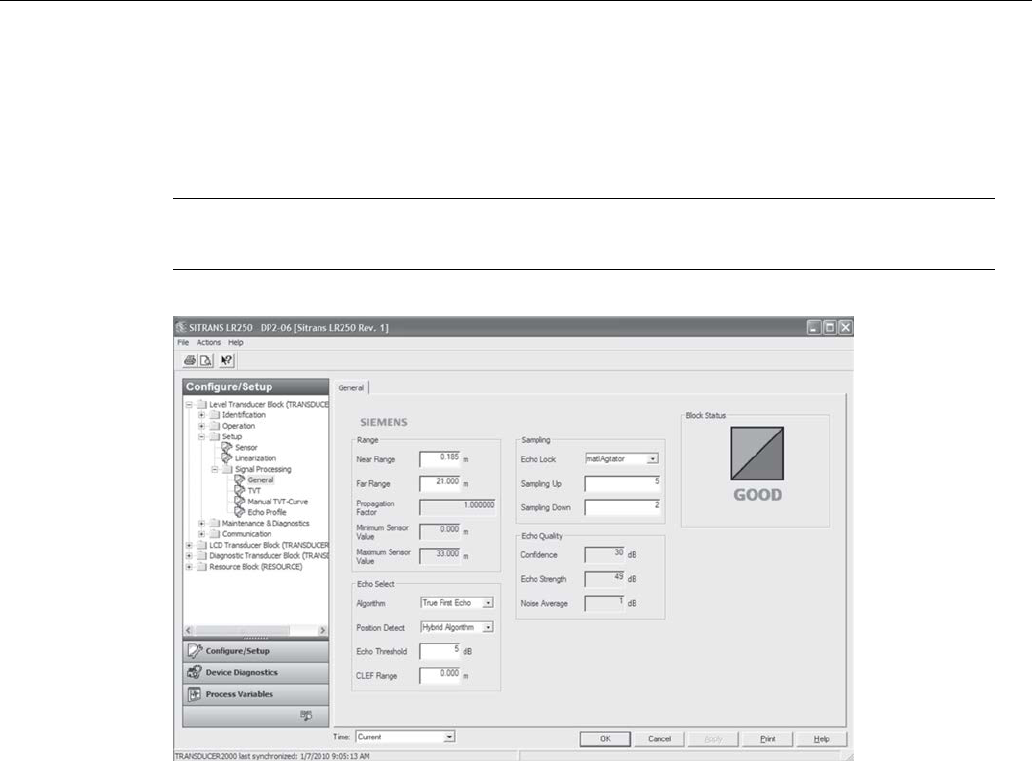
Task: Expand the LCD Transducer Block node
Action: (x=189, y=545)
